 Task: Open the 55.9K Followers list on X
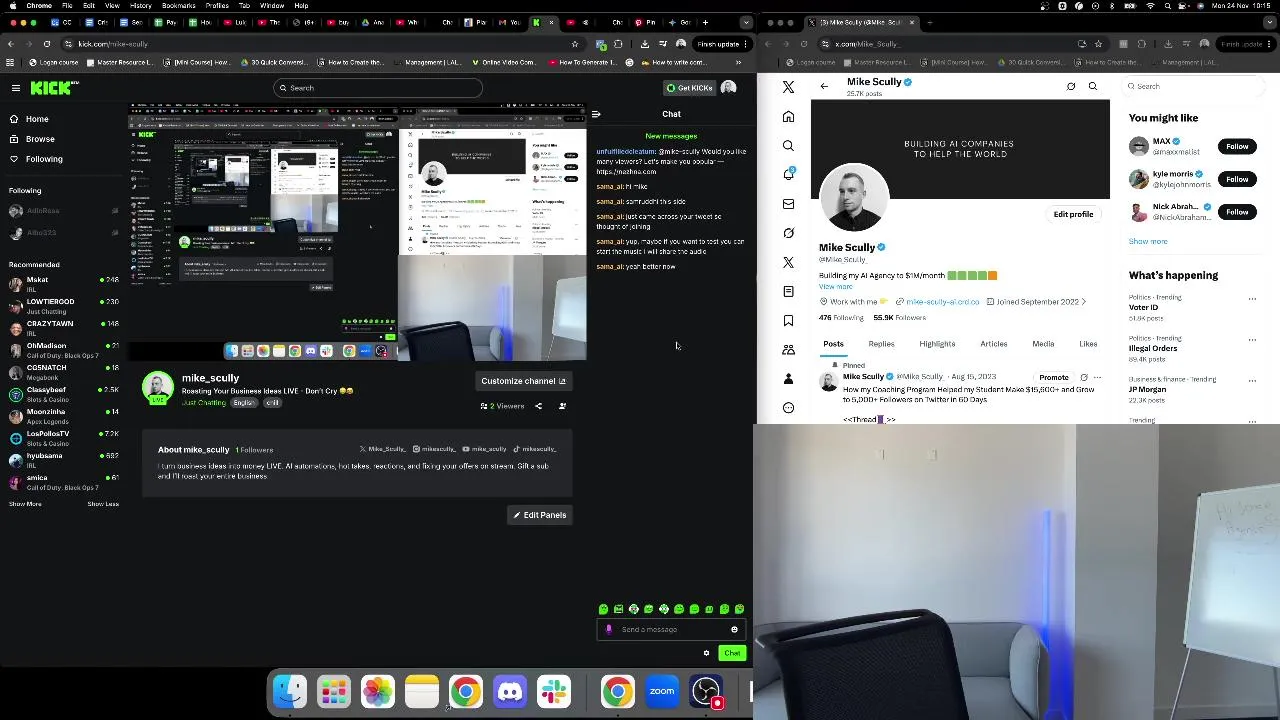(x=899, y=318)
